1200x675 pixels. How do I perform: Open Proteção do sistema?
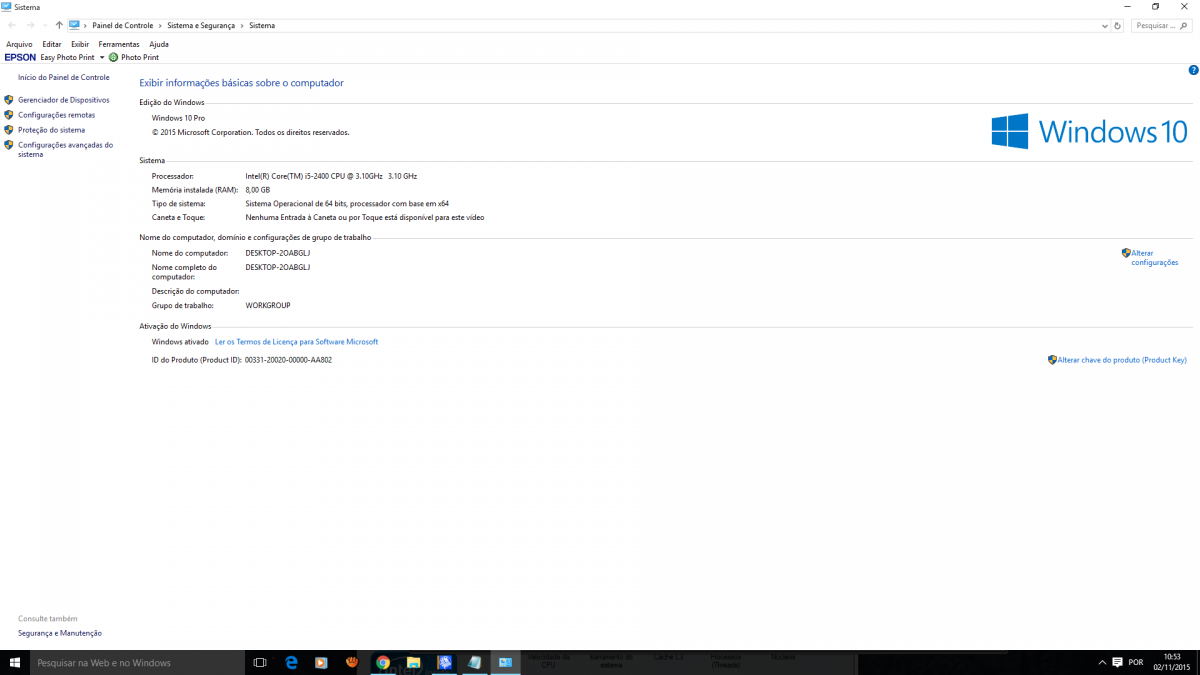coord(52,130)
